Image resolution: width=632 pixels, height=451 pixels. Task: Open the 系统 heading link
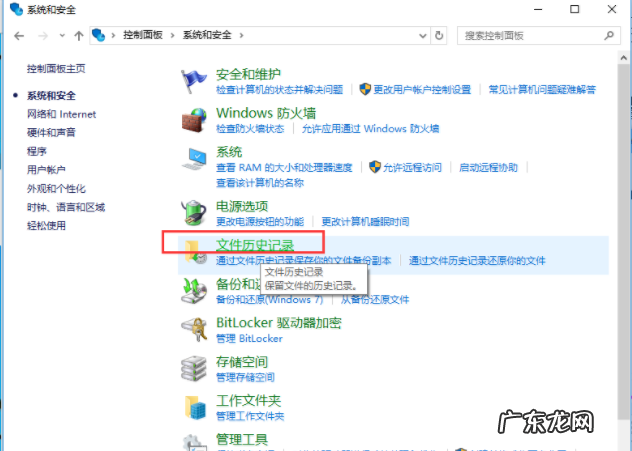[229, 152]
